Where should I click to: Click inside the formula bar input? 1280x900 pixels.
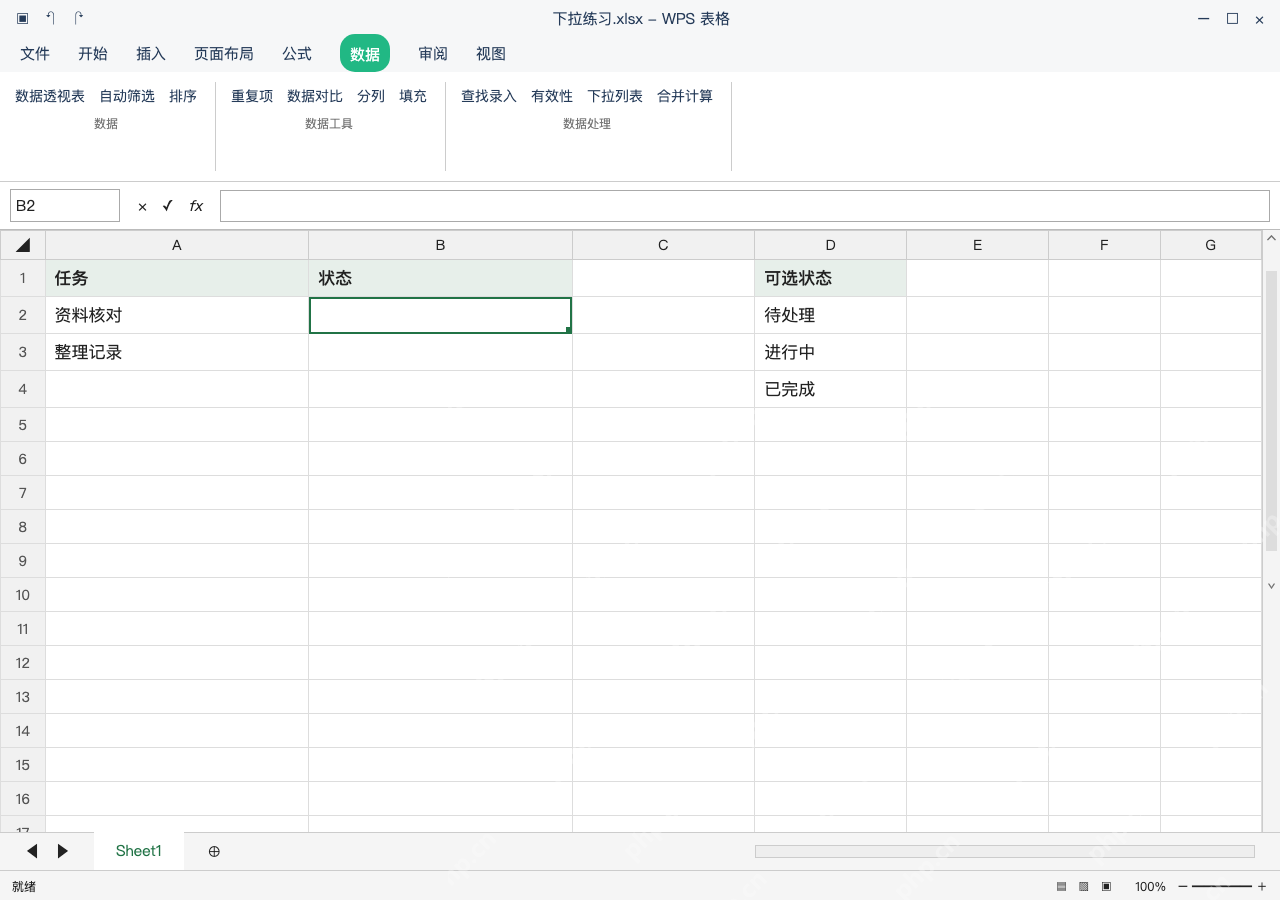point(745,206)
